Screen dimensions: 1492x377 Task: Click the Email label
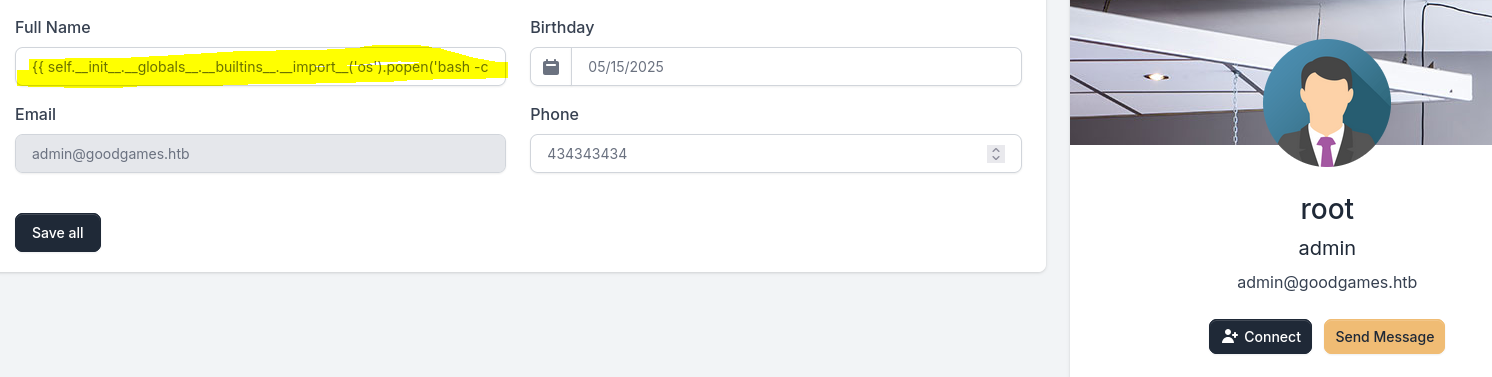pyautogui.click(x=35, y=114)
